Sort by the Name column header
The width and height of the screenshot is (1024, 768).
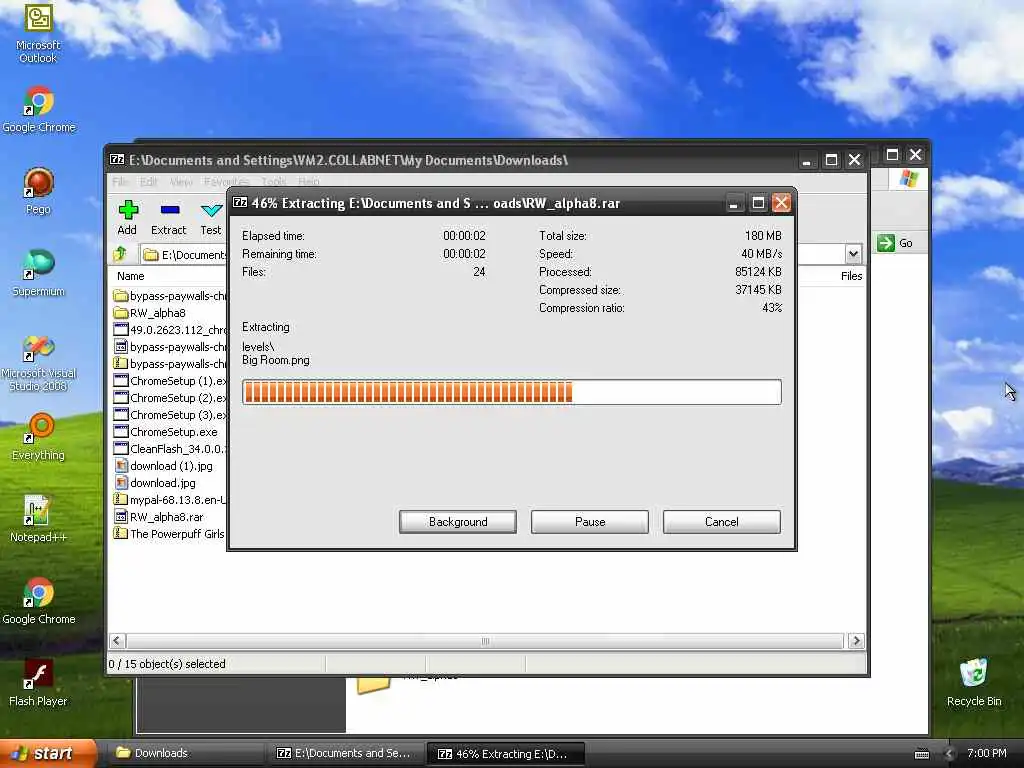point(131,276)
